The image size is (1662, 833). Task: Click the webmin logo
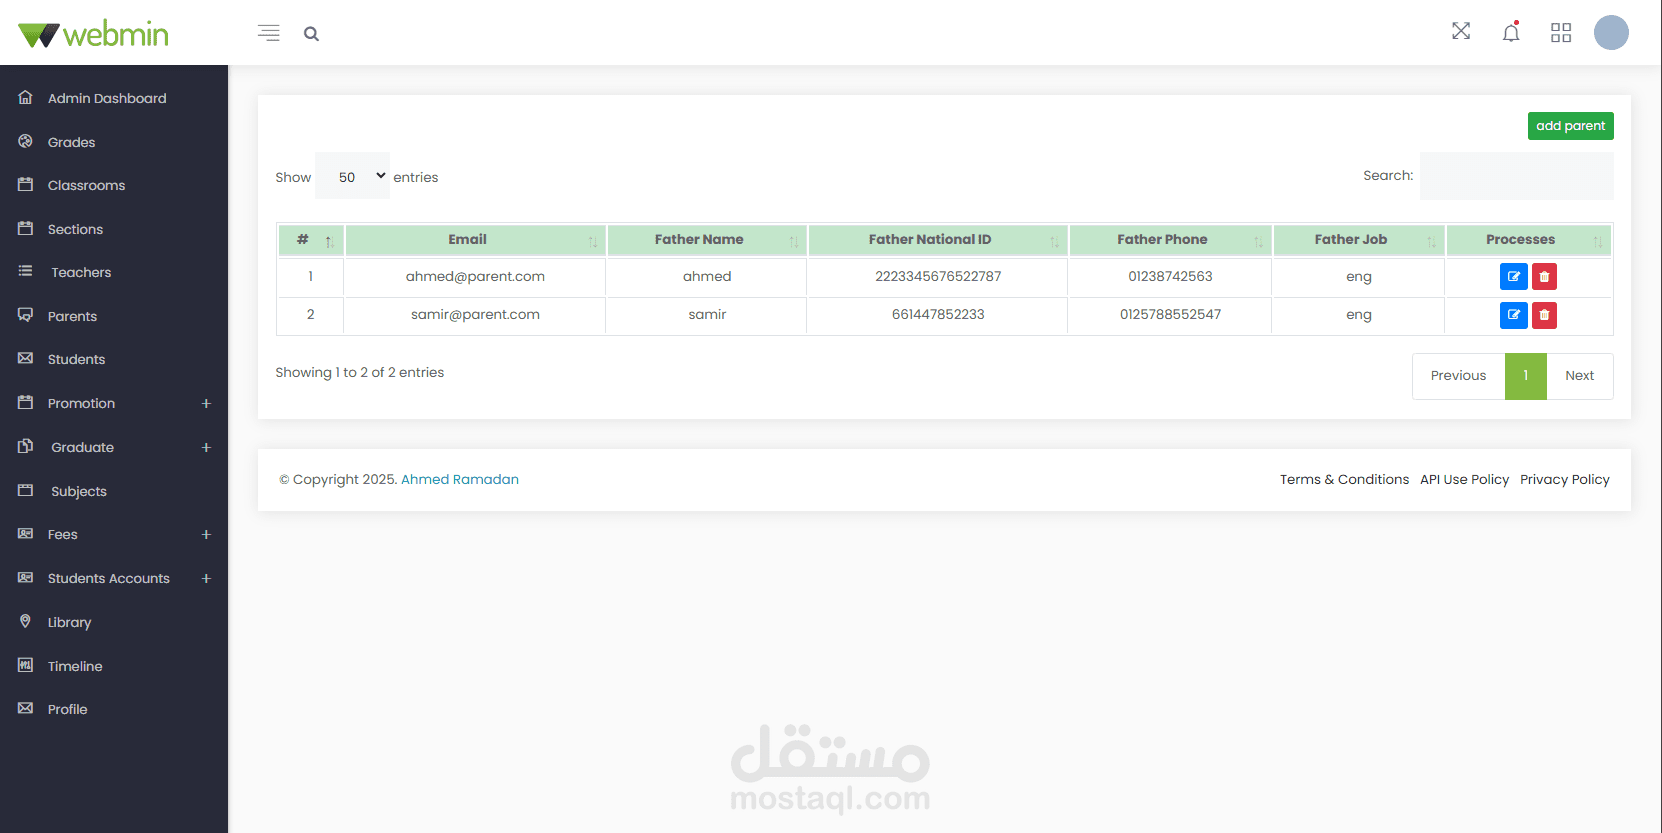pyautogui.click(x=93, y=34)
